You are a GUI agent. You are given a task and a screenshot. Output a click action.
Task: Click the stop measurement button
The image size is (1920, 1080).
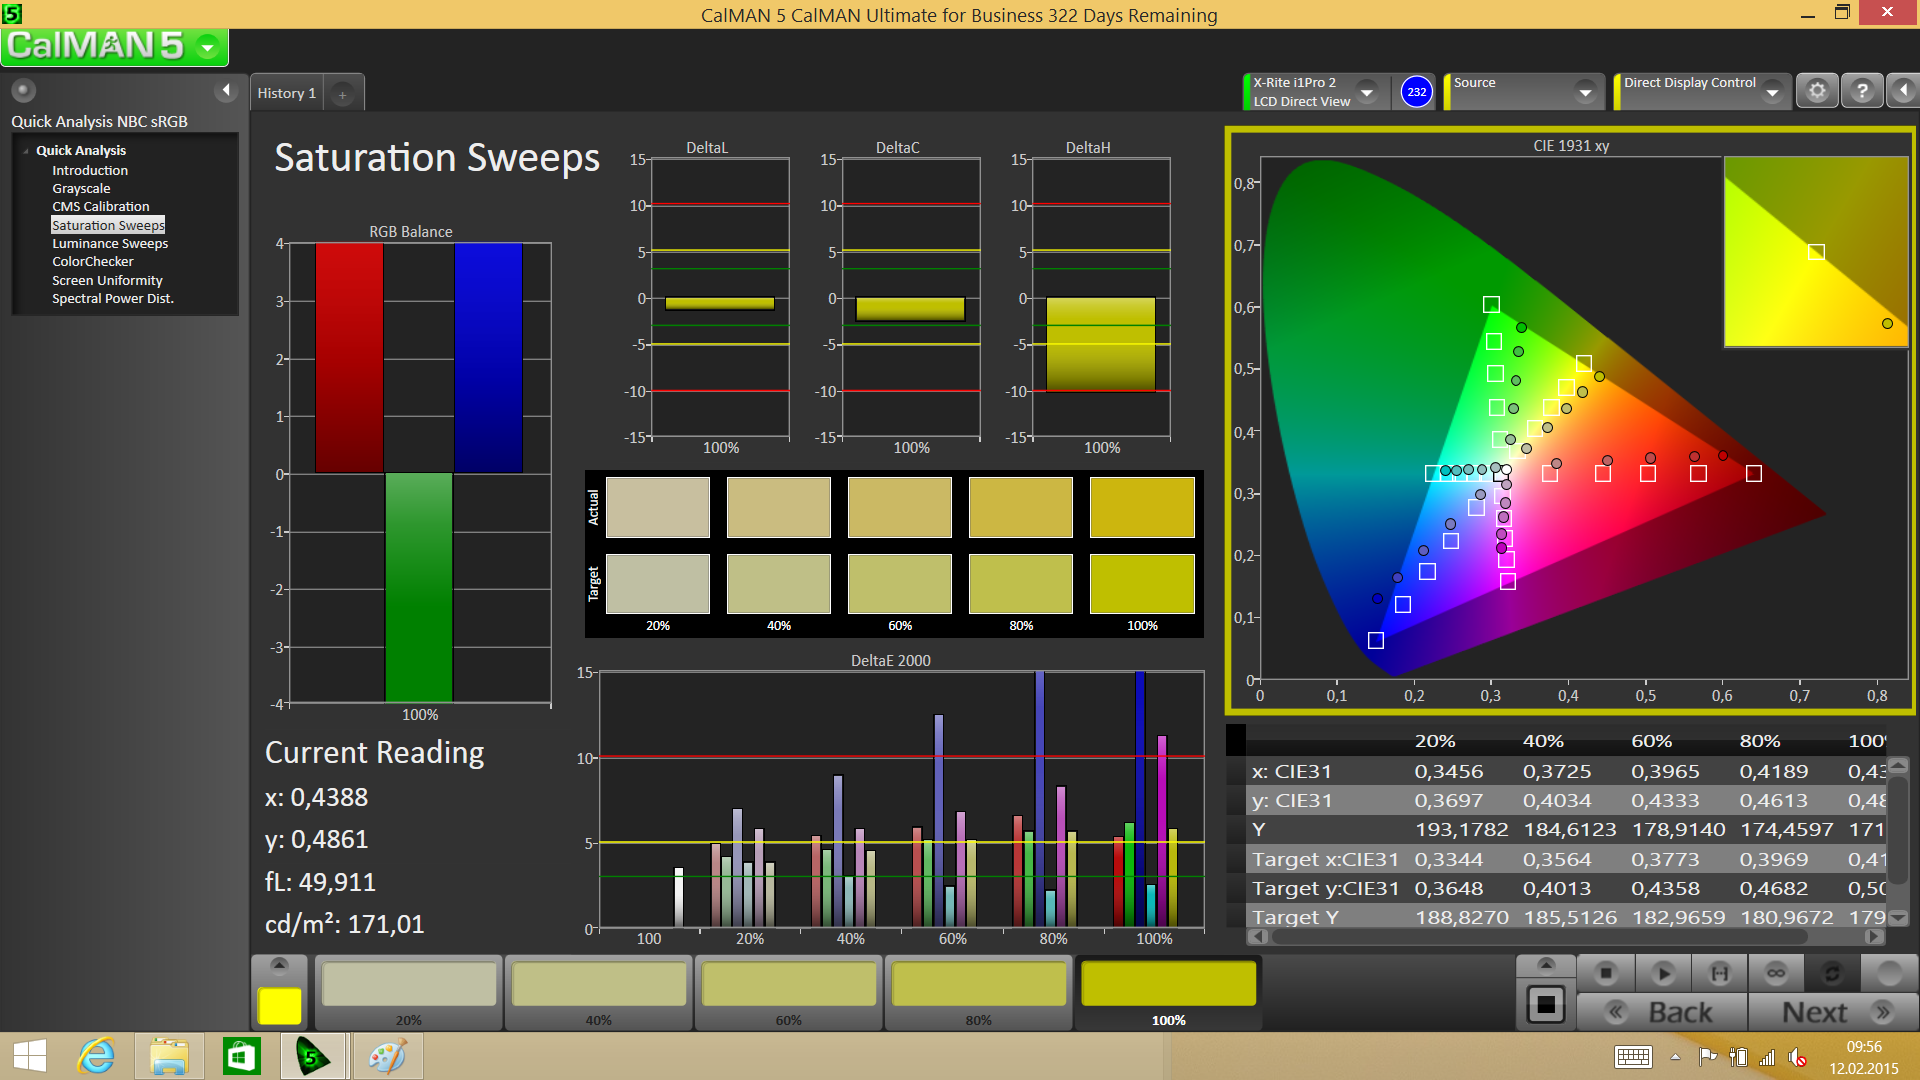pyautogui.click(x=1606, y=973)
